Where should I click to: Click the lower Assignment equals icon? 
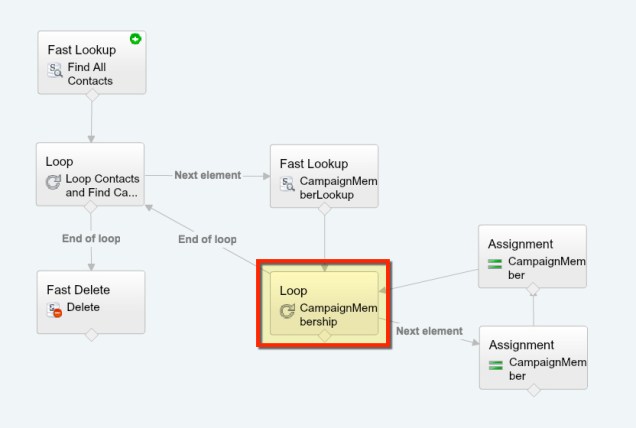point(495,365)
